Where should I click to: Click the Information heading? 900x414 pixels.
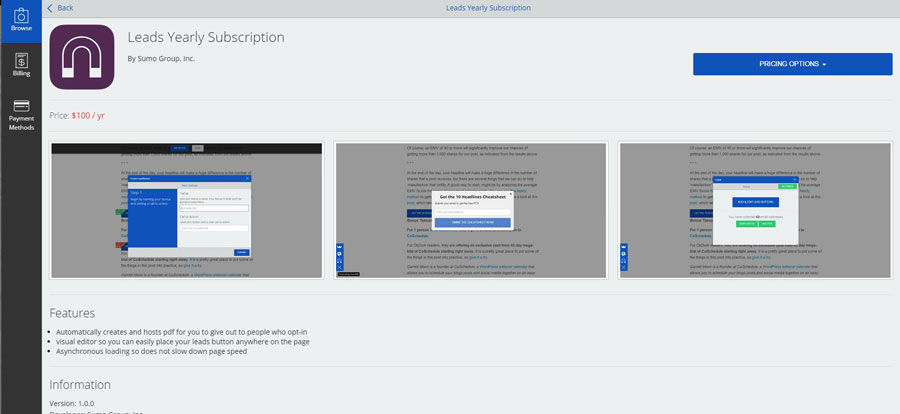point(80,385)
